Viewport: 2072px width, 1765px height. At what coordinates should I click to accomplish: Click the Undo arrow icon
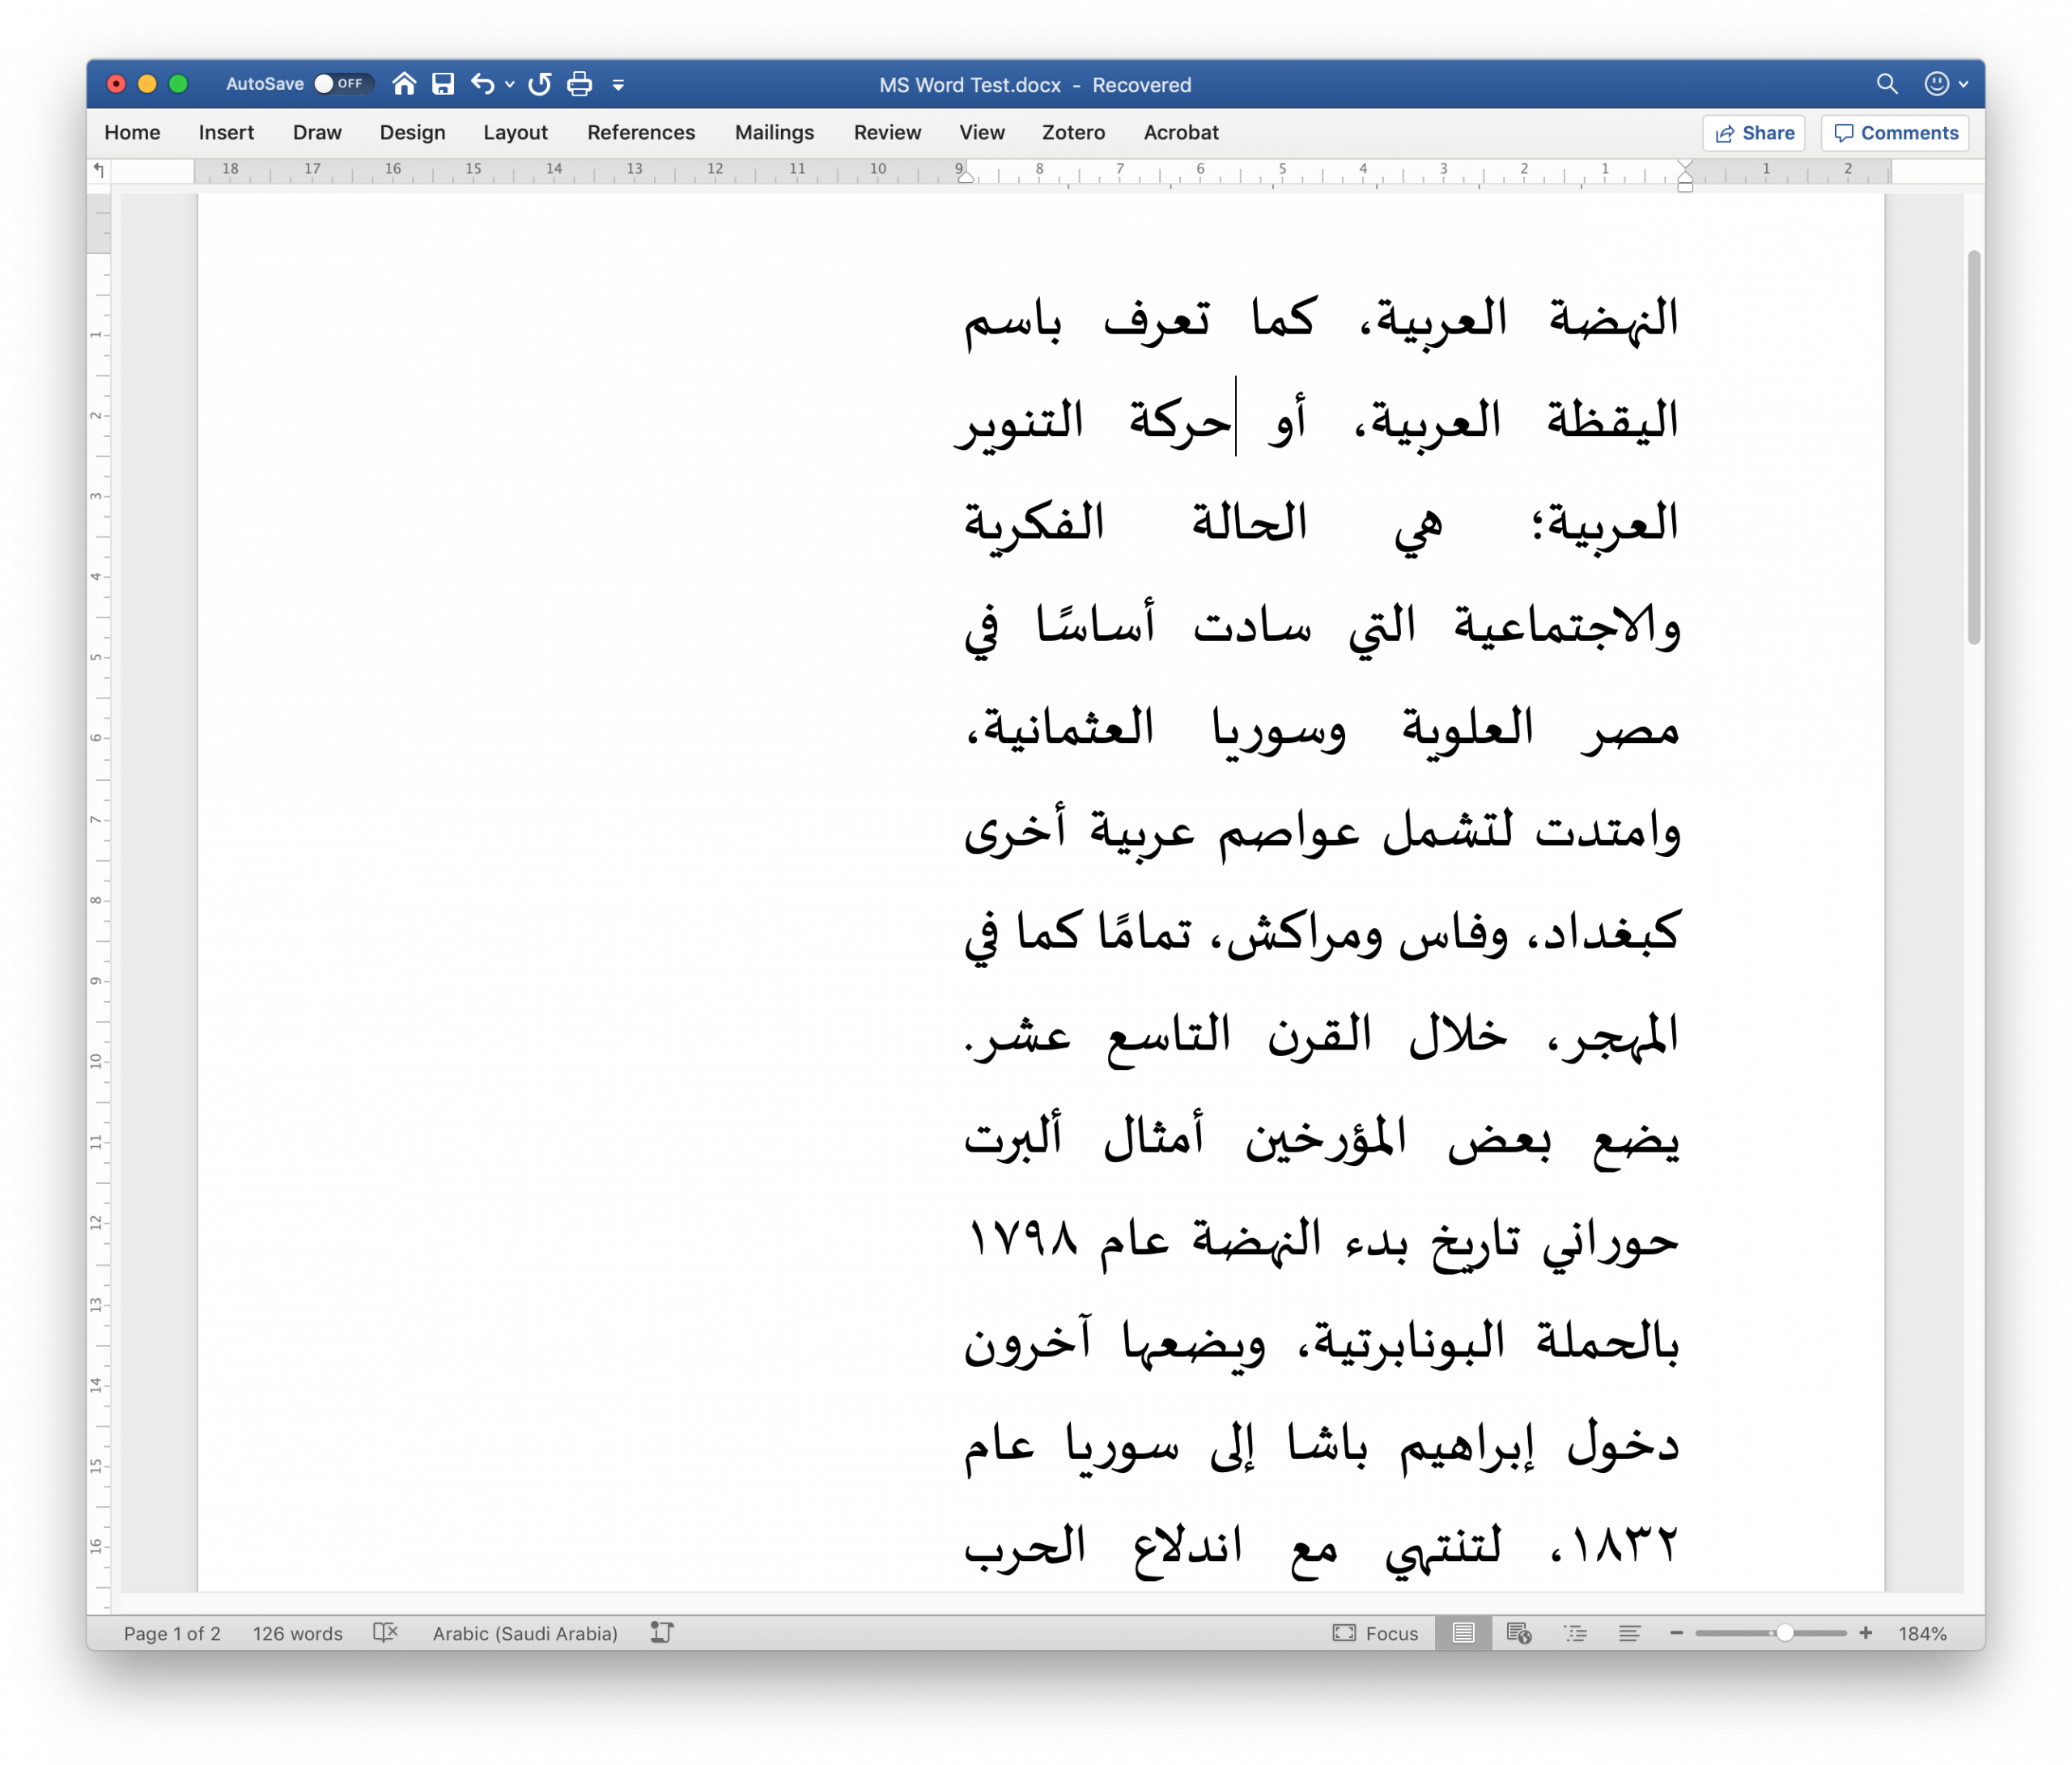click(x=482, y=84)
